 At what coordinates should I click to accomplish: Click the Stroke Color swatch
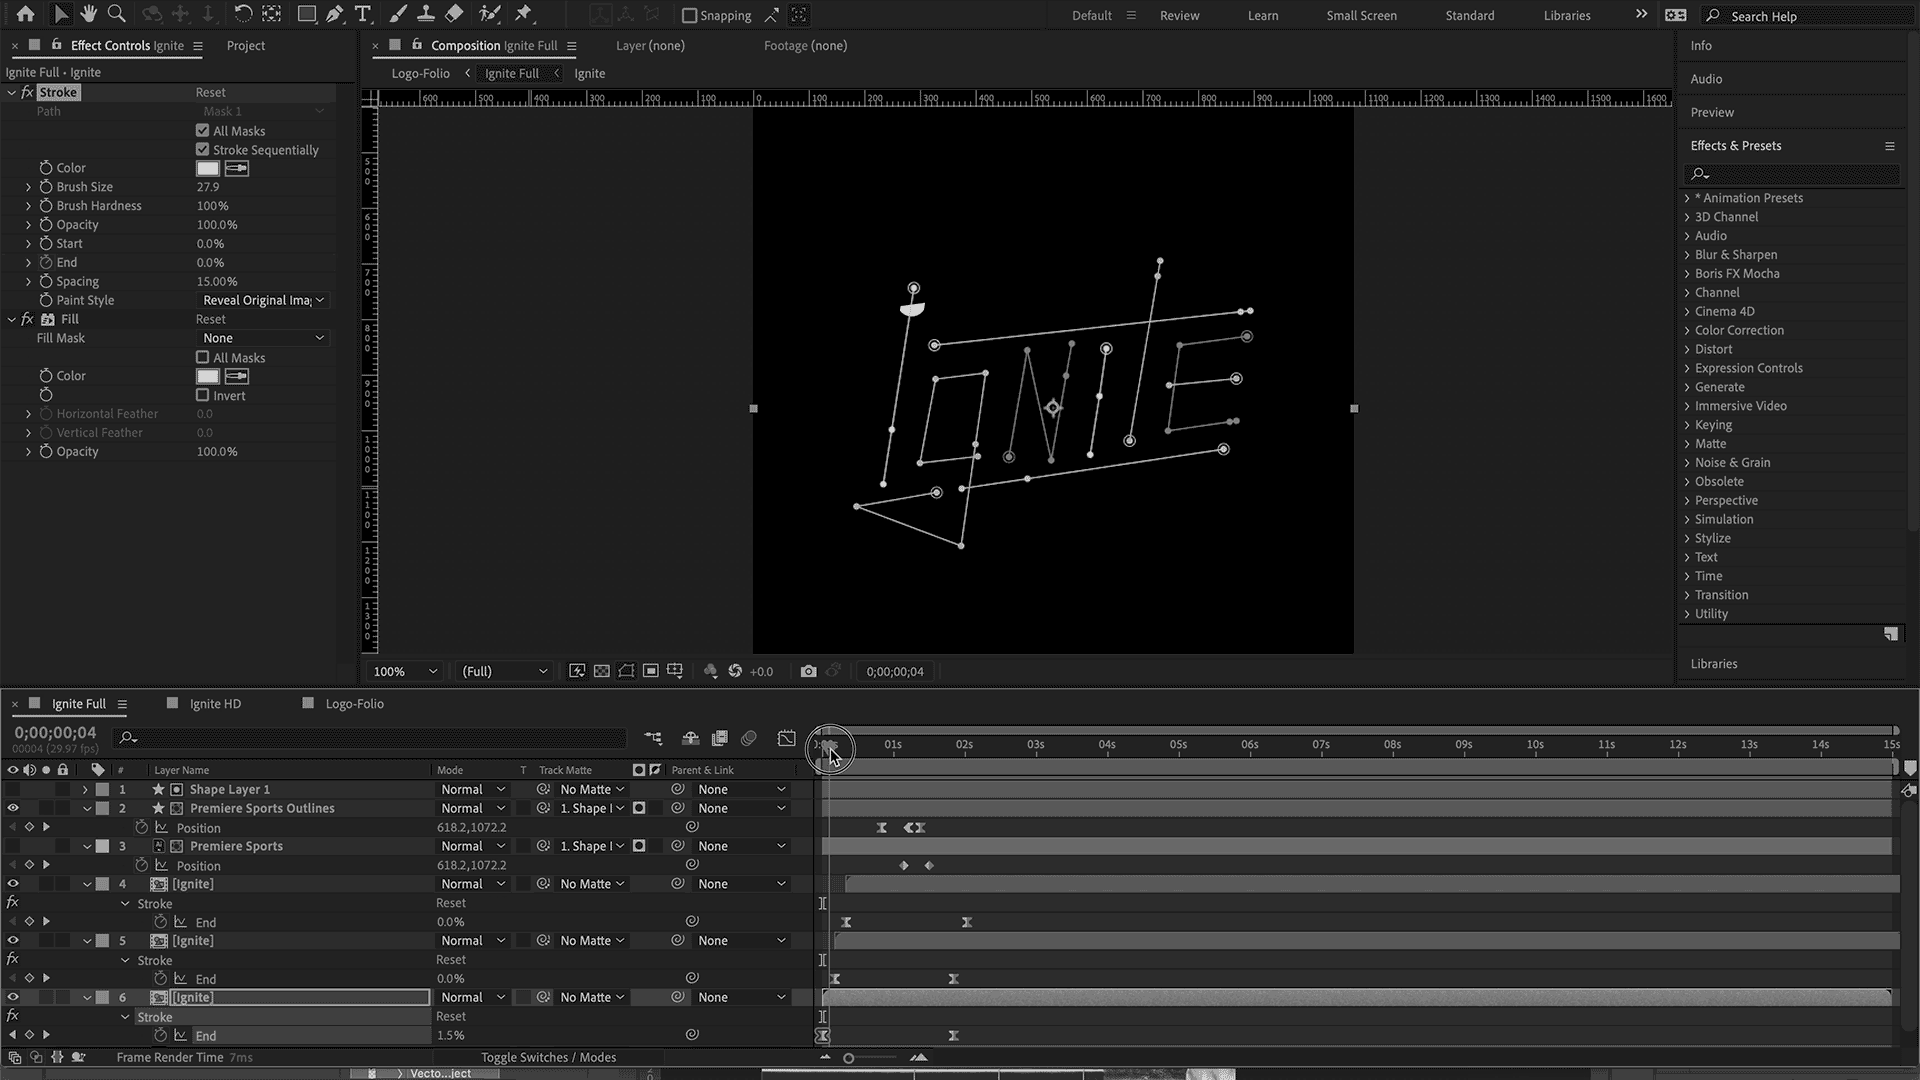click(207, 168)
